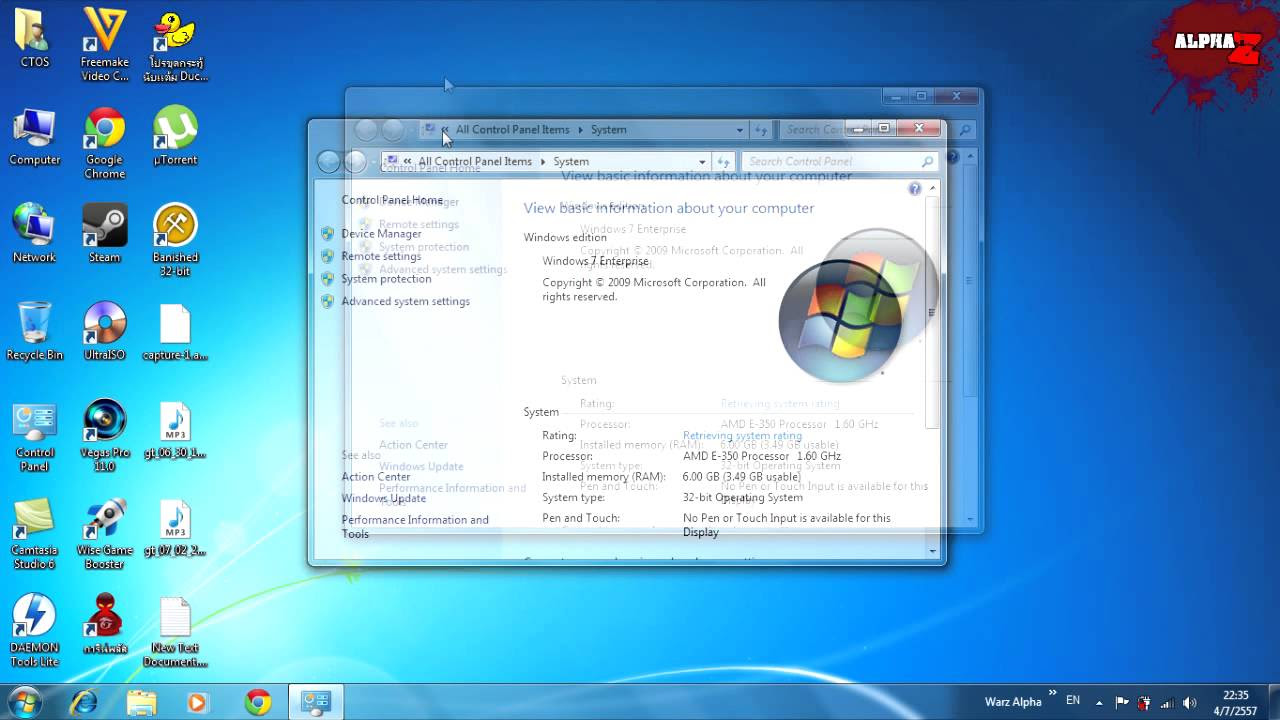This screenshot has height=720, width=1280.
Task: Launch Vegas Pro 11.0 shortcut
Action: pyautogui.click(x=104, y=437)
